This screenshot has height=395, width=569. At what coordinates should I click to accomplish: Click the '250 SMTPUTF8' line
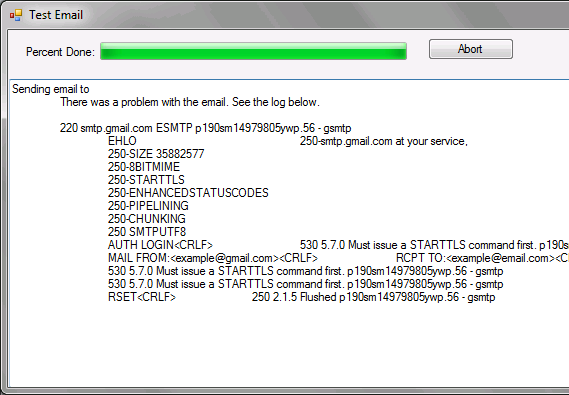[x=147, y=232]
